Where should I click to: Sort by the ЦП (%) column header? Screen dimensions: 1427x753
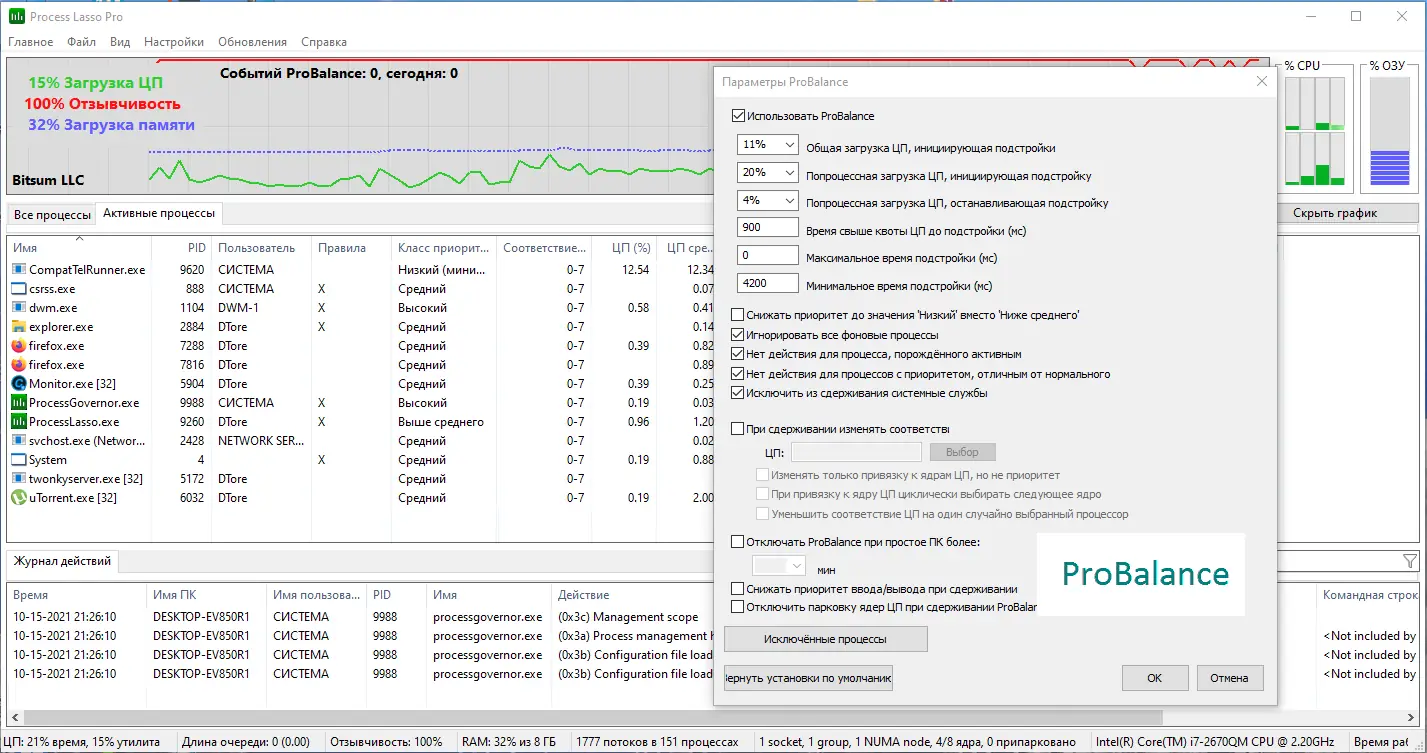click(x=626, y=248)
